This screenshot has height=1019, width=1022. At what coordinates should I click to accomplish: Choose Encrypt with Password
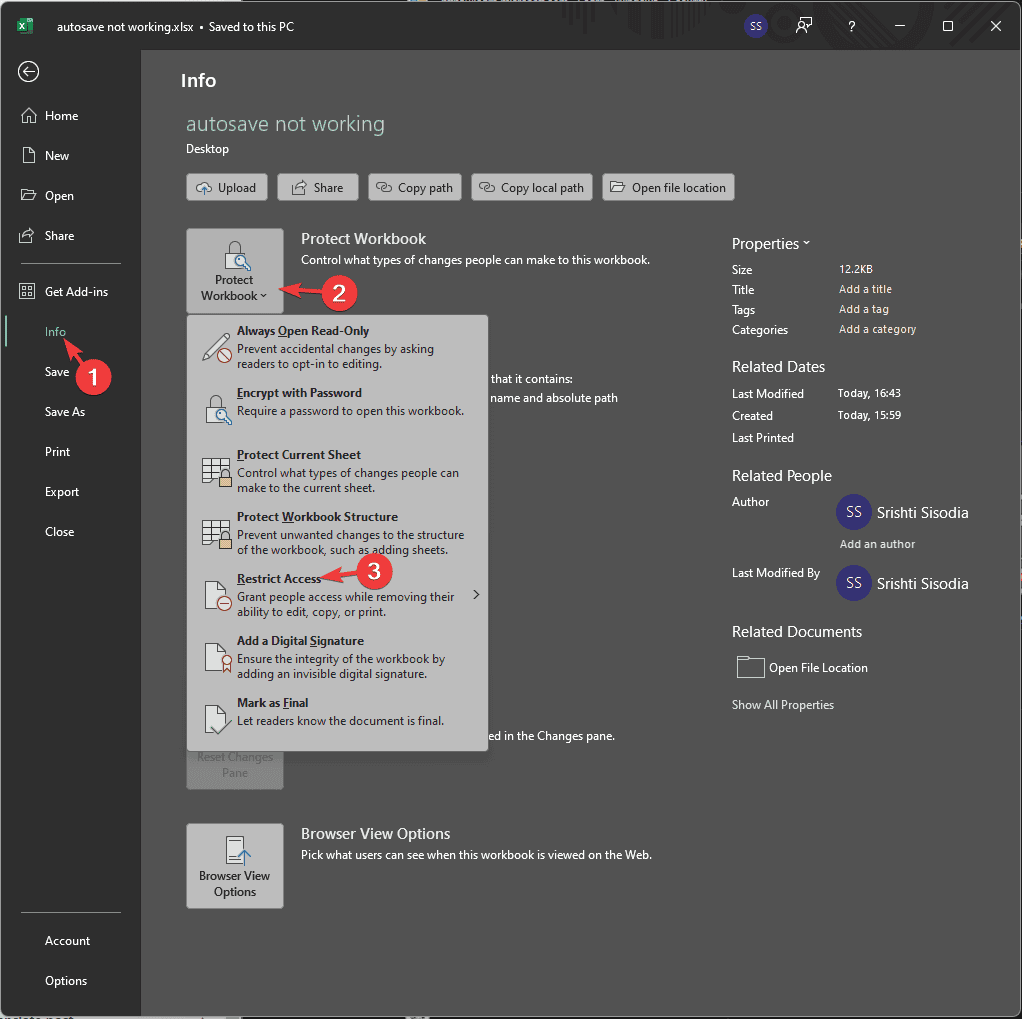pos(338,409)
